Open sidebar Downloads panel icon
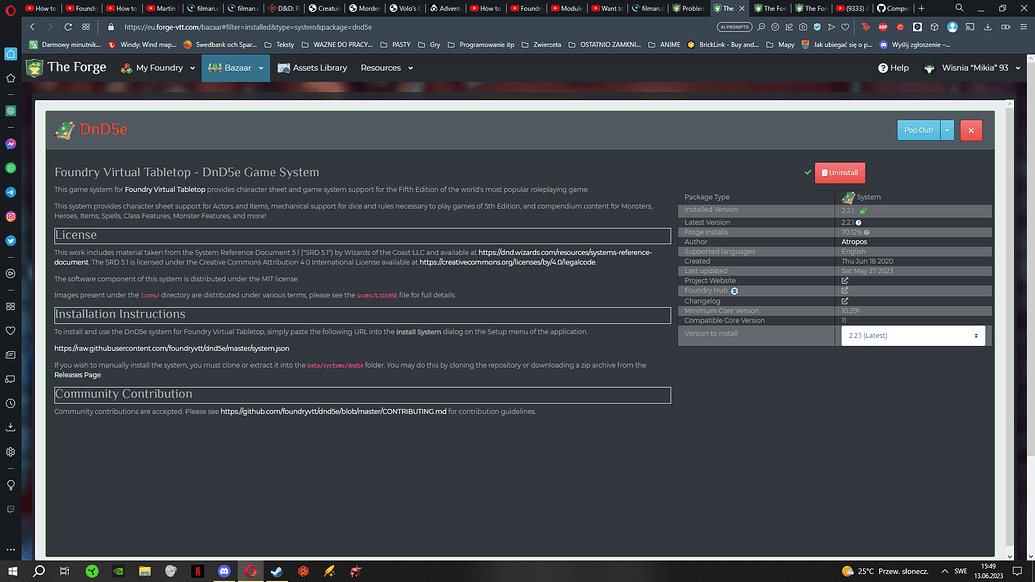Viewport: 1035px width, 582px height. pos(11,428)
